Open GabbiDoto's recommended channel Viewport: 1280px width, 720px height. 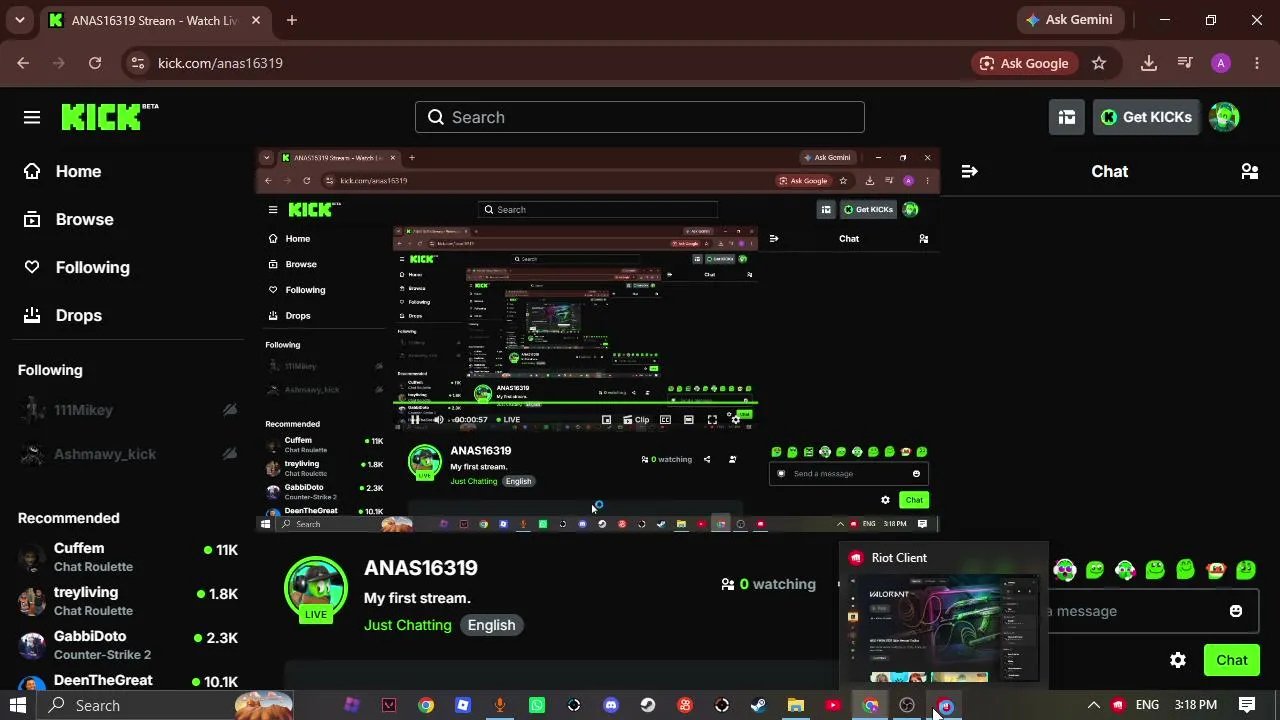tap(128, 644)
